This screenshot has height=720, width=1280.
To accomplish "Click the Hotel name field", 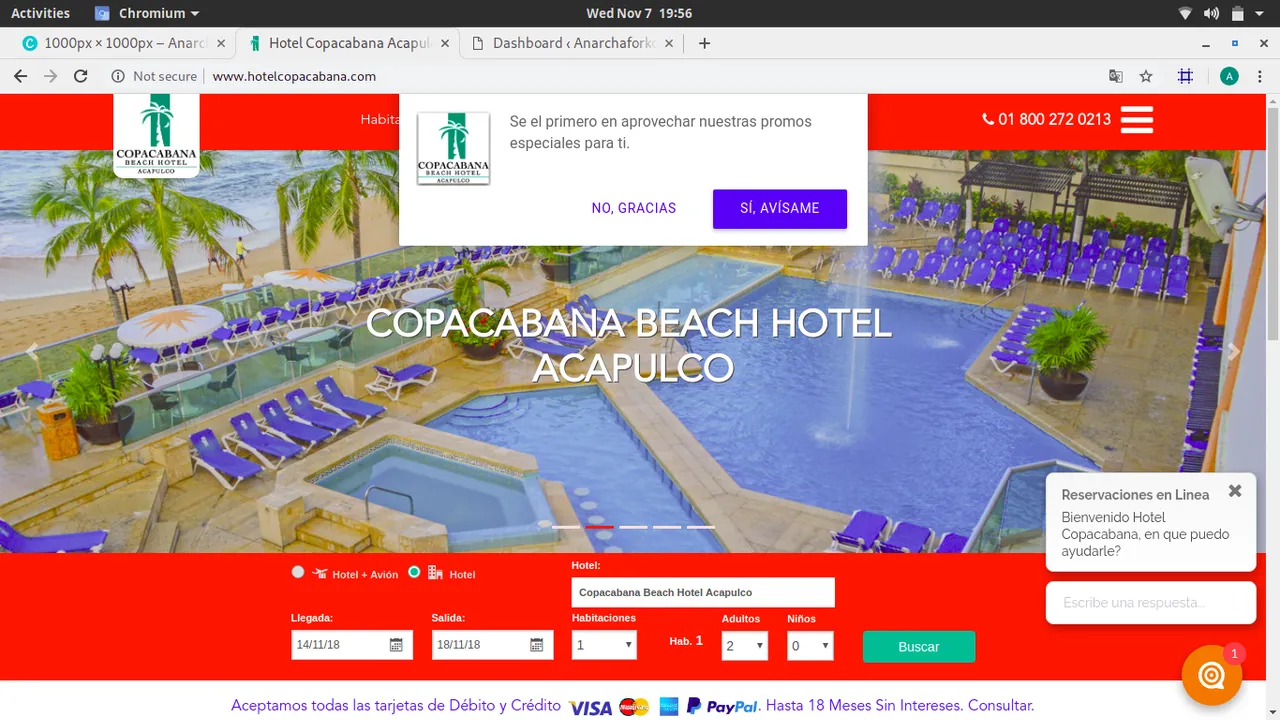I will pos(703,592).
